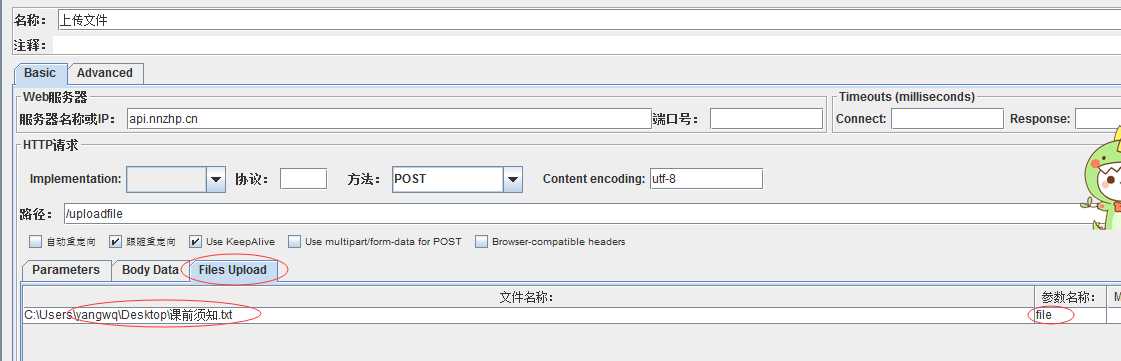Click the 文件名称 column header

pyautogui.click(x=528, y=297)
